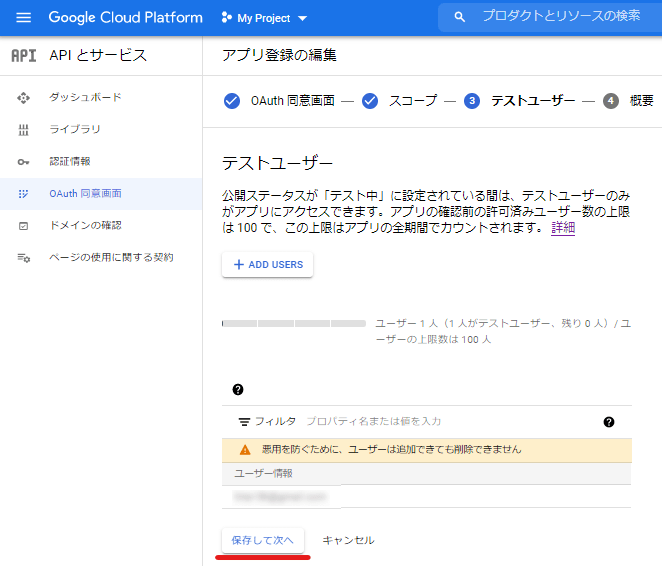Jump to step 4 概要

point(630,101)
